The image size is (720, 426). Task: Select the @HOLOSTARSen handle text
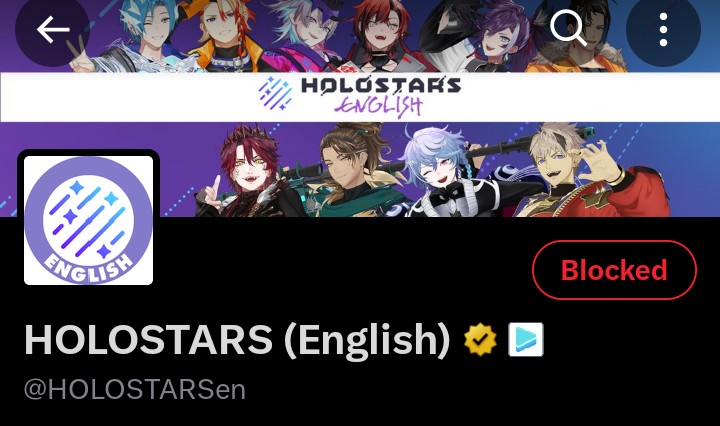coord(135,389)
